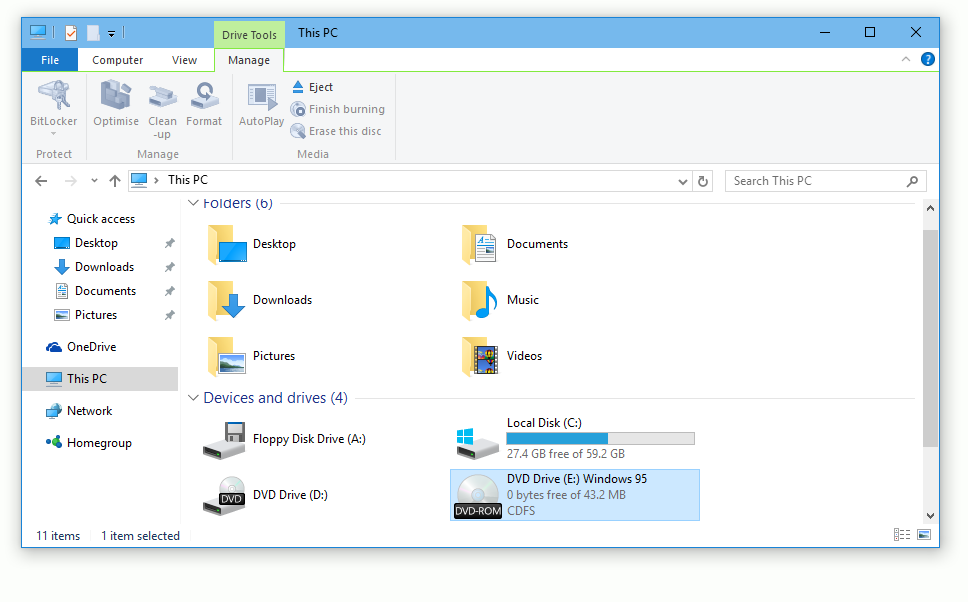Viewport: 968px width, 602px height.
Task: Select This PC in navigation pane
Action: point(100,379)
